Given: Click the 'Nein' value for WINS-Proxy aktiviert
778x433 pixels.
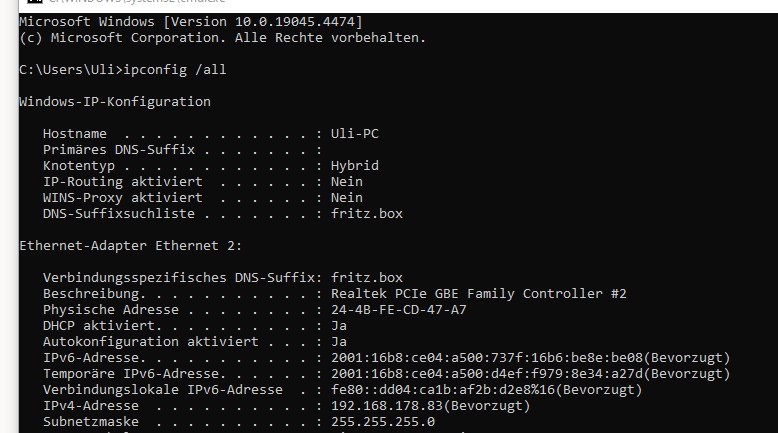Looking at the screenshot, I should [x=347, y=198].
